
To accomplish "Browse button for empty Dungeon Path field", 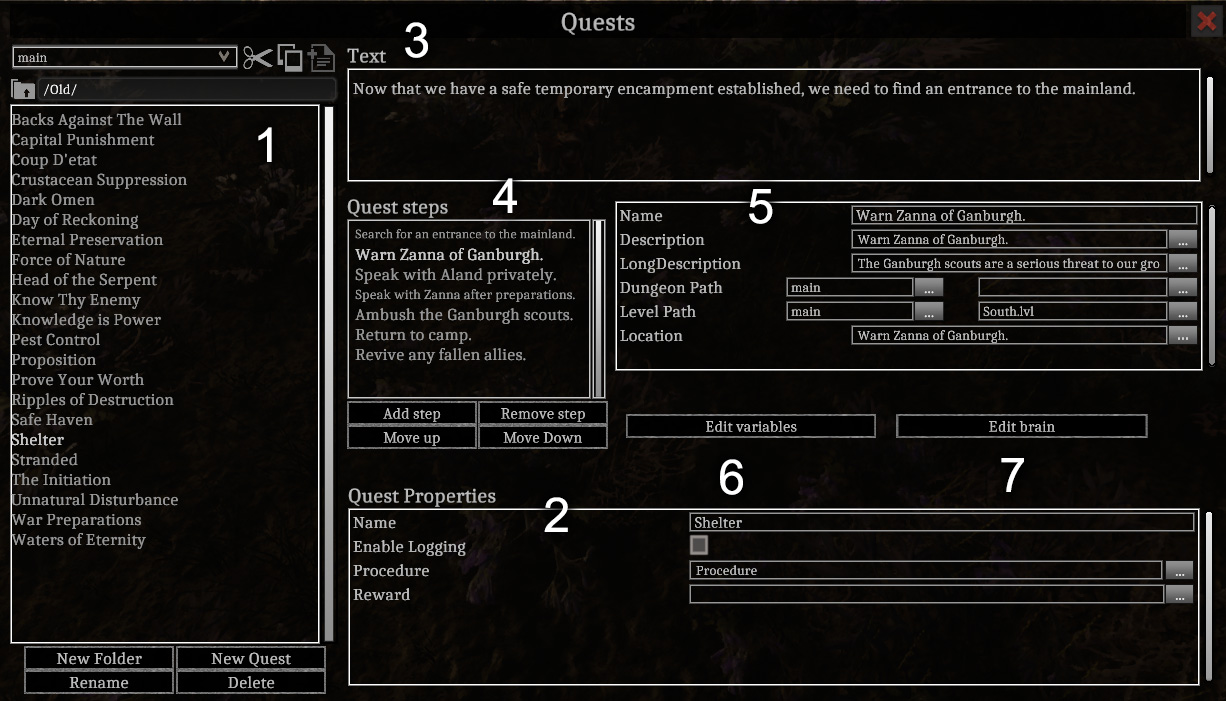I will [x=1182, y=288].
